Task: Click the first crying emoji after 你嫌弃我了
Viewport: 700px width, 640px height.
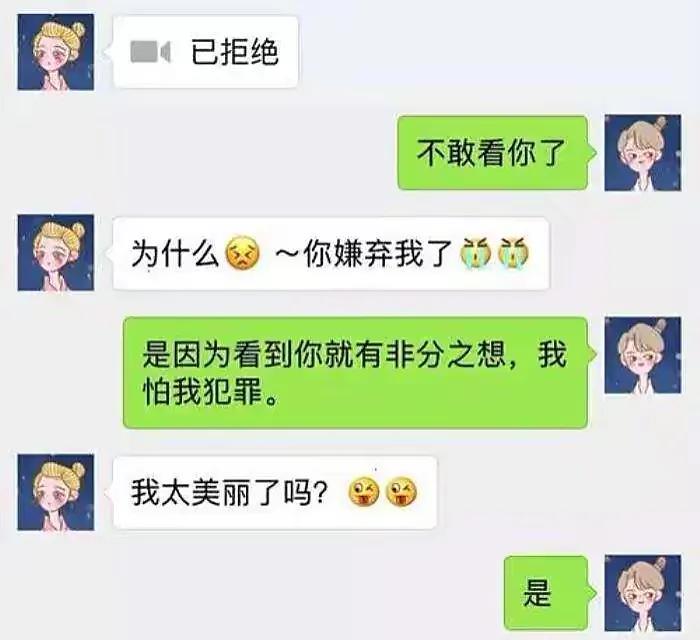Action: [476, 253]
